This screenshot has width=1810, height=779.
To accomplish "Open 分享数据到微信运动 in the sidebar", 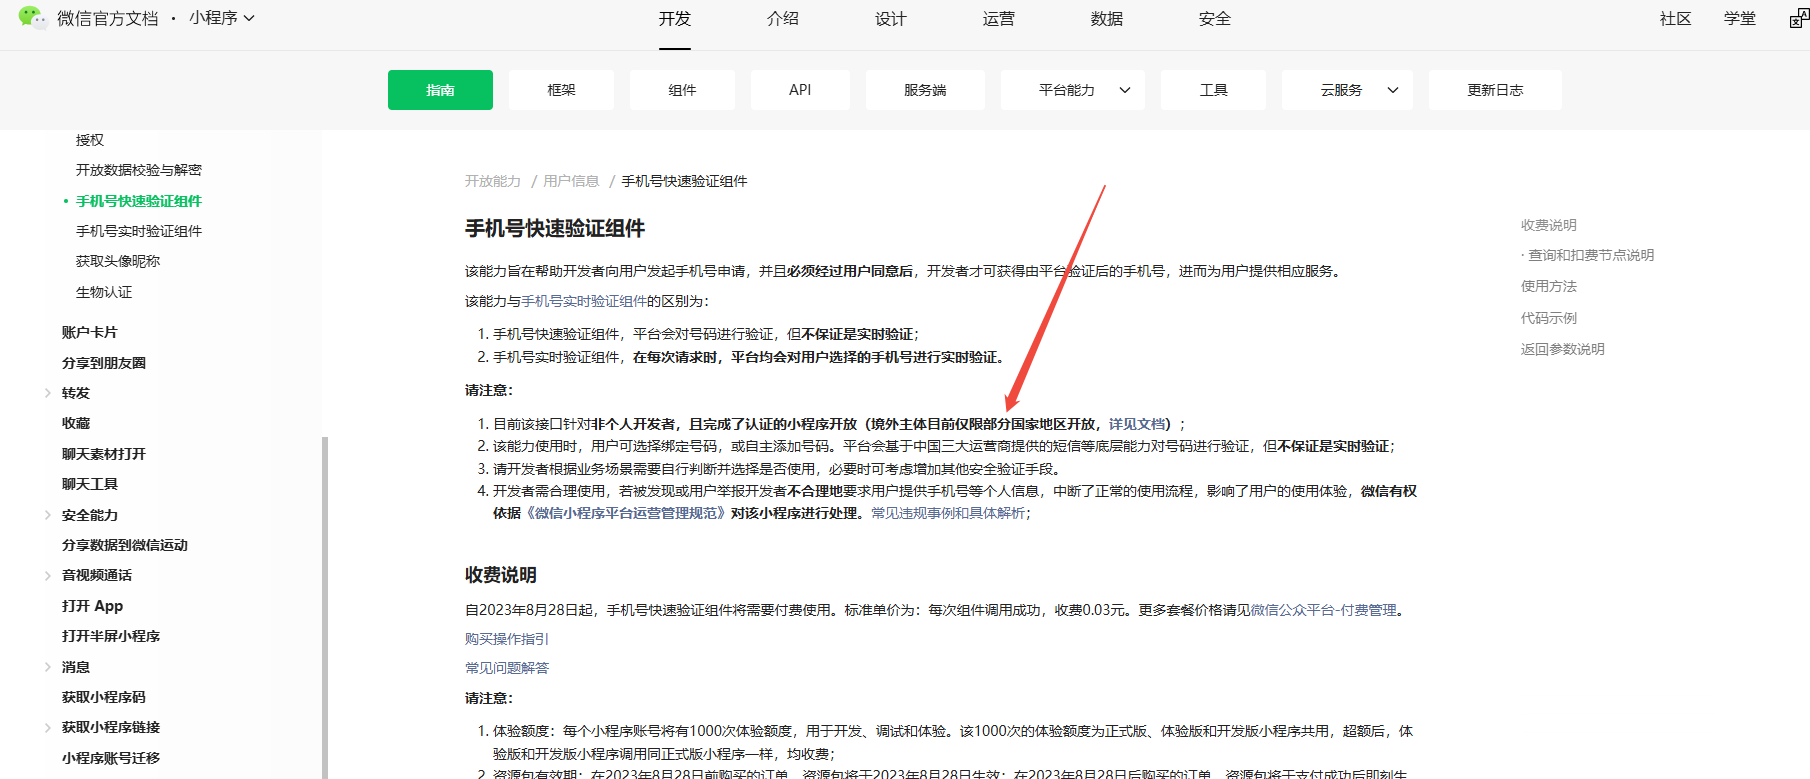I will click(125, 545).
